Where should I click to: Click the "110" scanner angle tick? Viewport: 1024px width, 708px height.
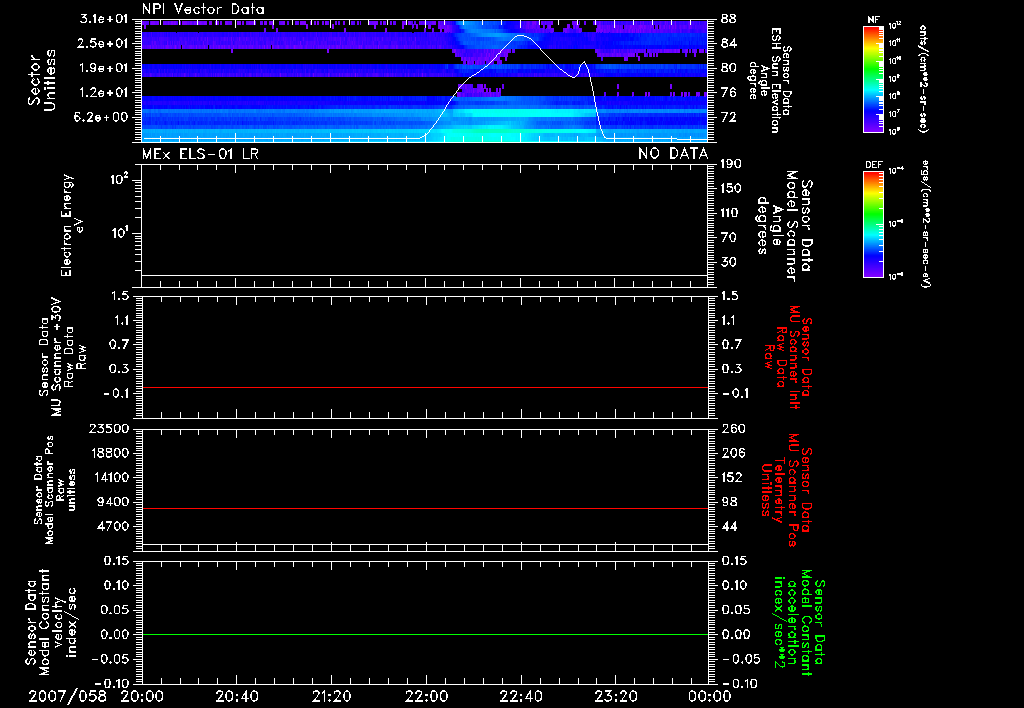[x=731, y=213]
